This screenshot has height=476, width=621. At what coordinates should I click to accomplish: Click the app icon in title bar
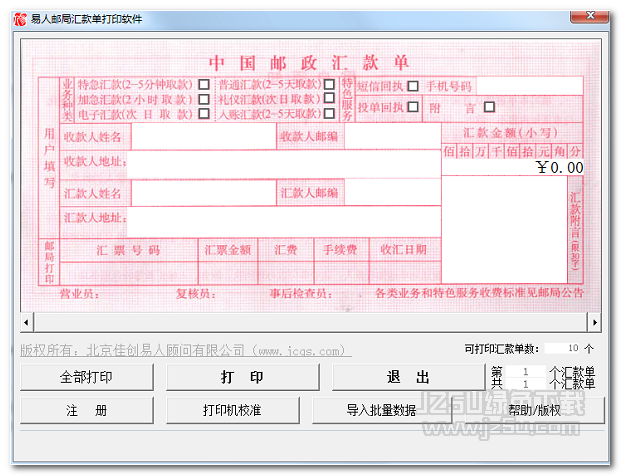(x=20, y=19)
